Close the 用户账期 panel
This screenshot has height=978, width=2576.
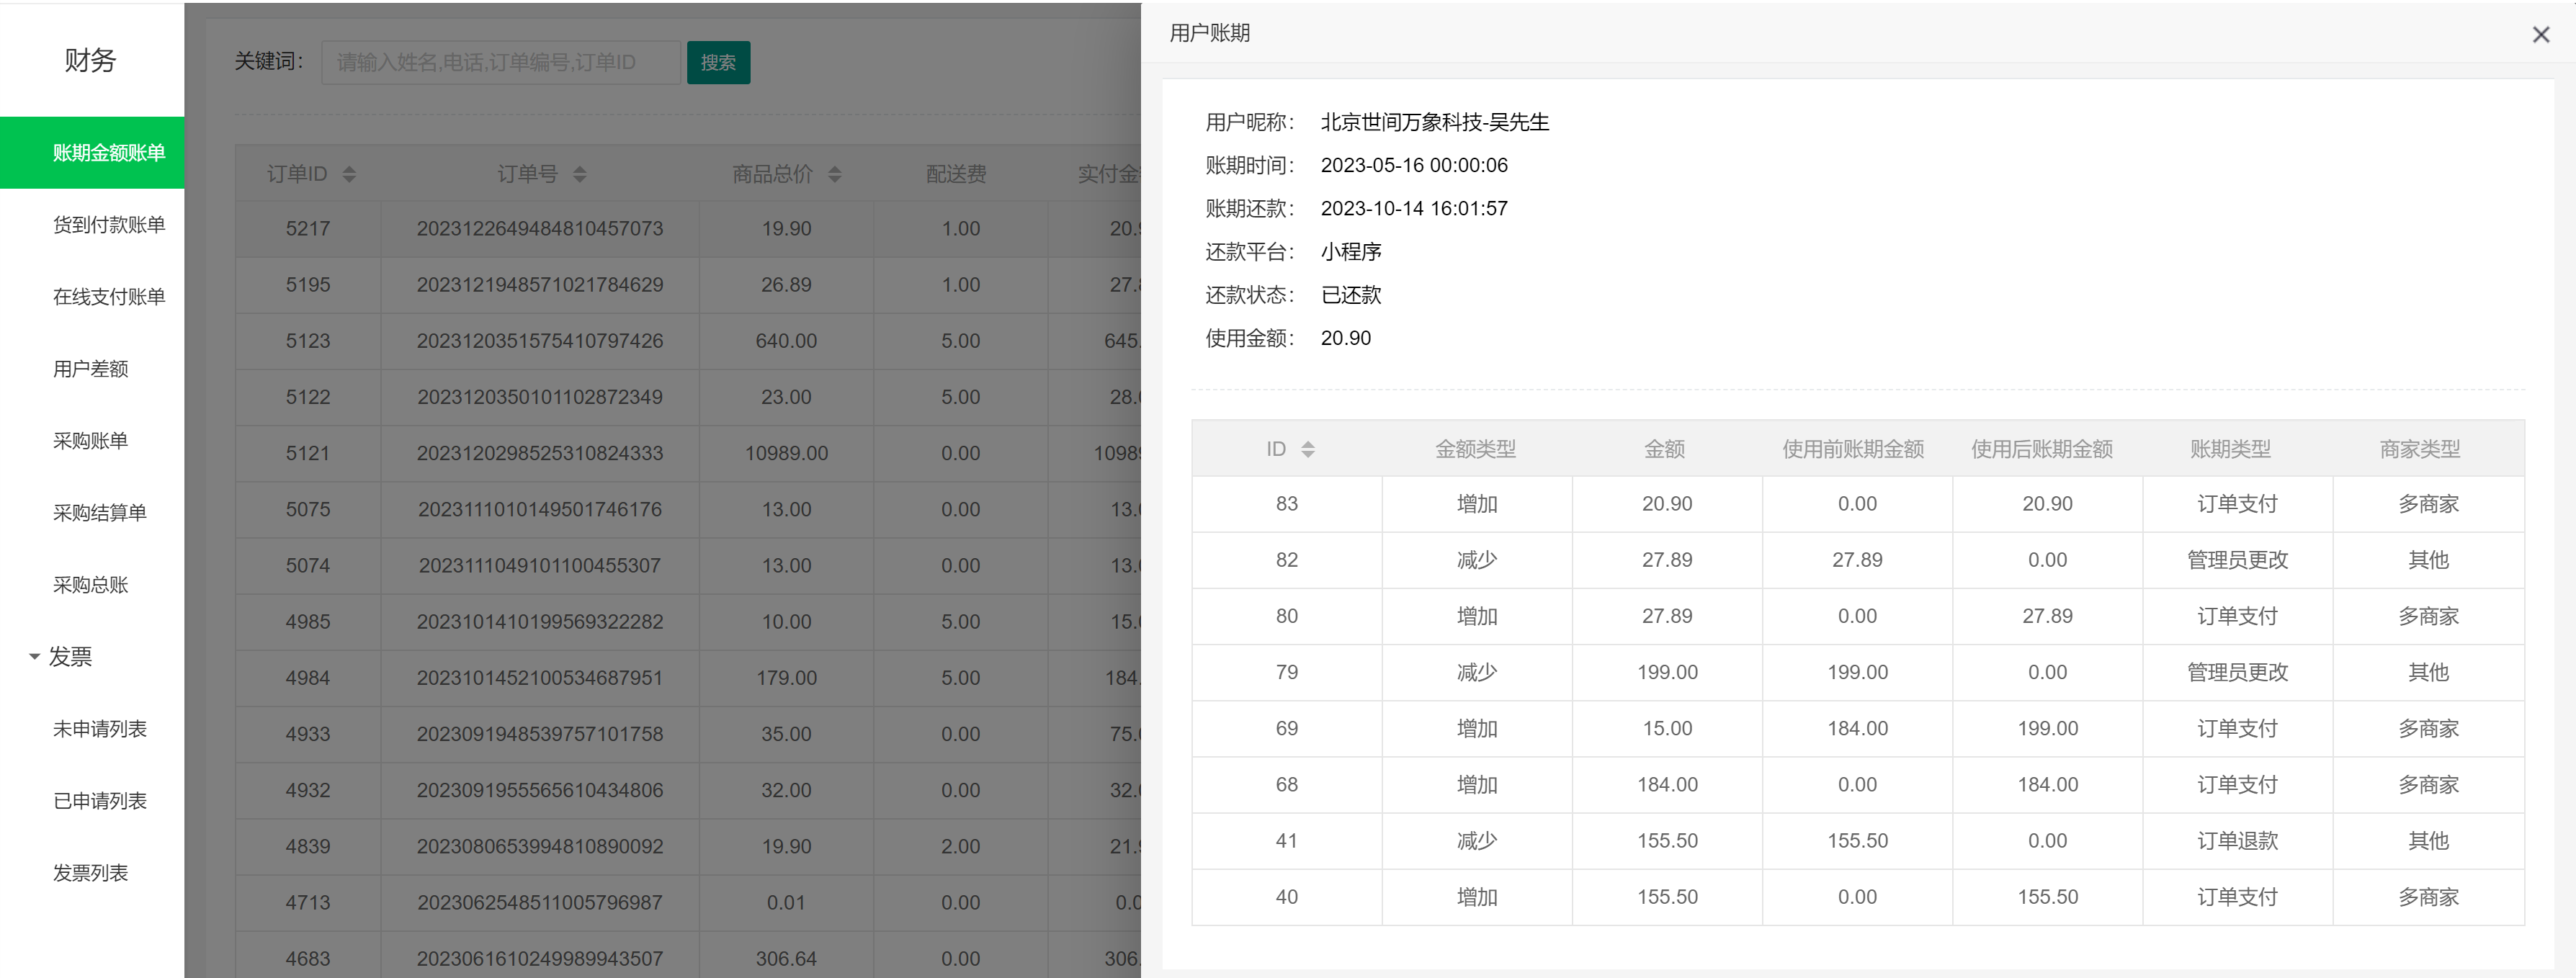[x=2540, y=35]
